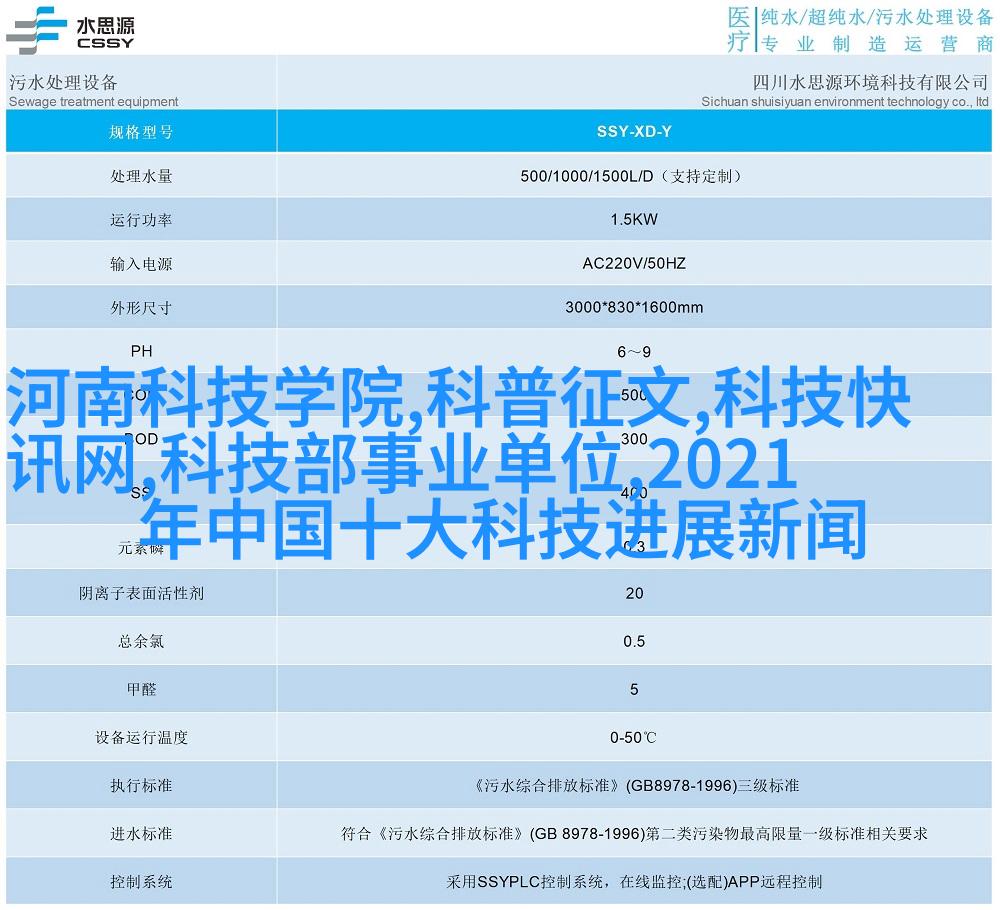
Task: Click the '甲醛' row label
Action: click(x=141, y=689)
